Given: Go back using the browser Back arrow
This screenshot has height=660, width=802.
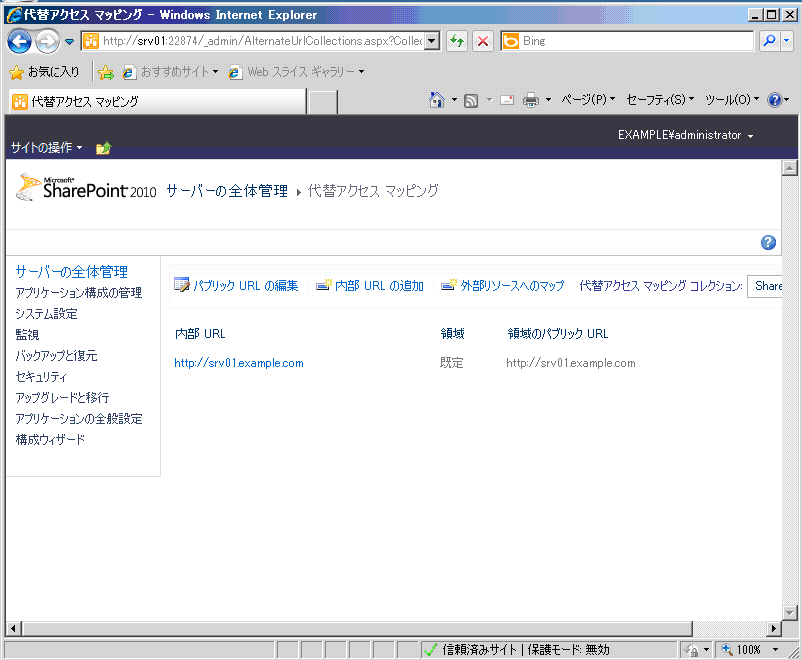Looking at the screenshot, I should pos(19,41).
